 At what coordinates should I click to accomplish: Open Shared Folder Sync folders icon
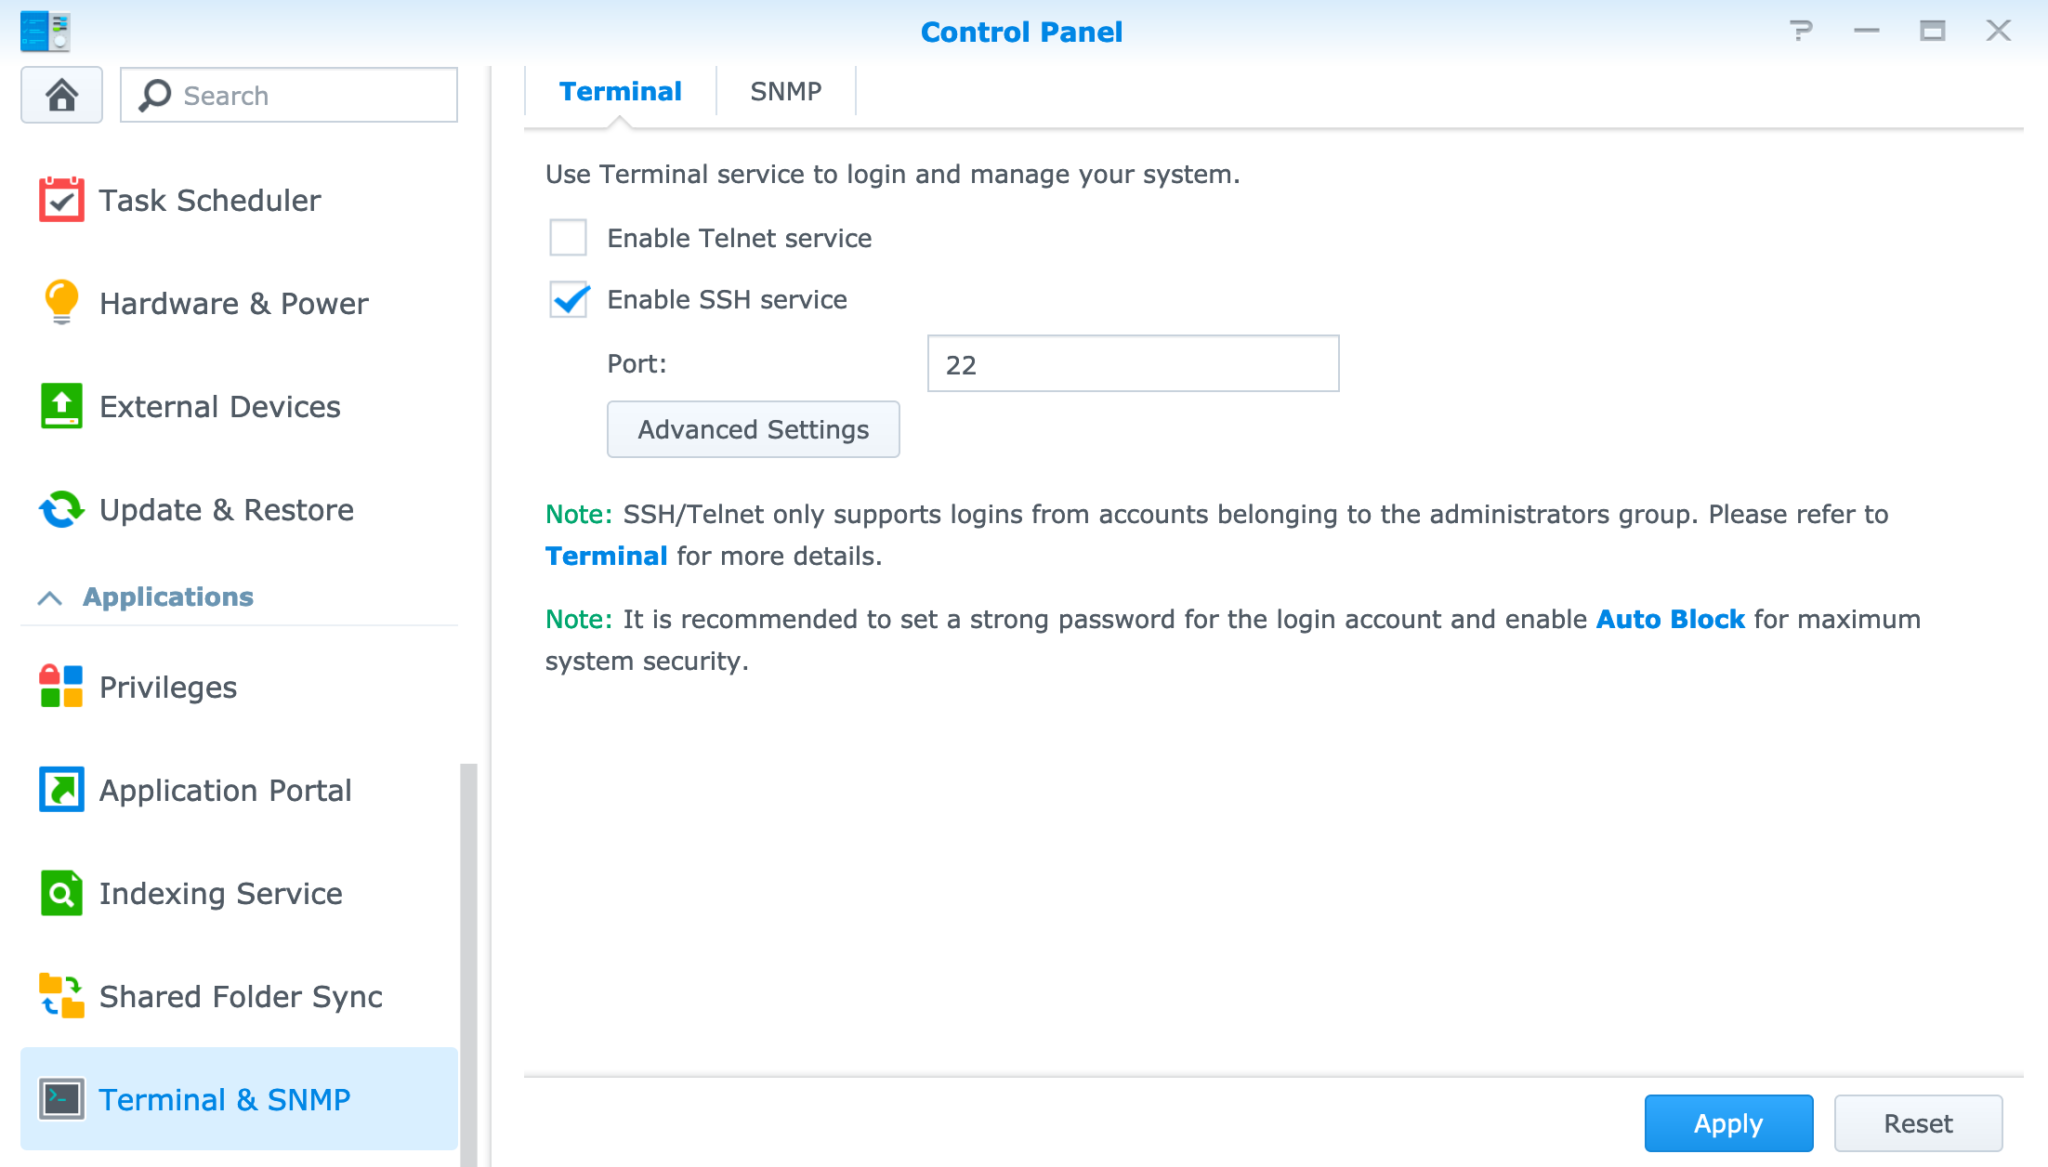[x=61, y=996]
